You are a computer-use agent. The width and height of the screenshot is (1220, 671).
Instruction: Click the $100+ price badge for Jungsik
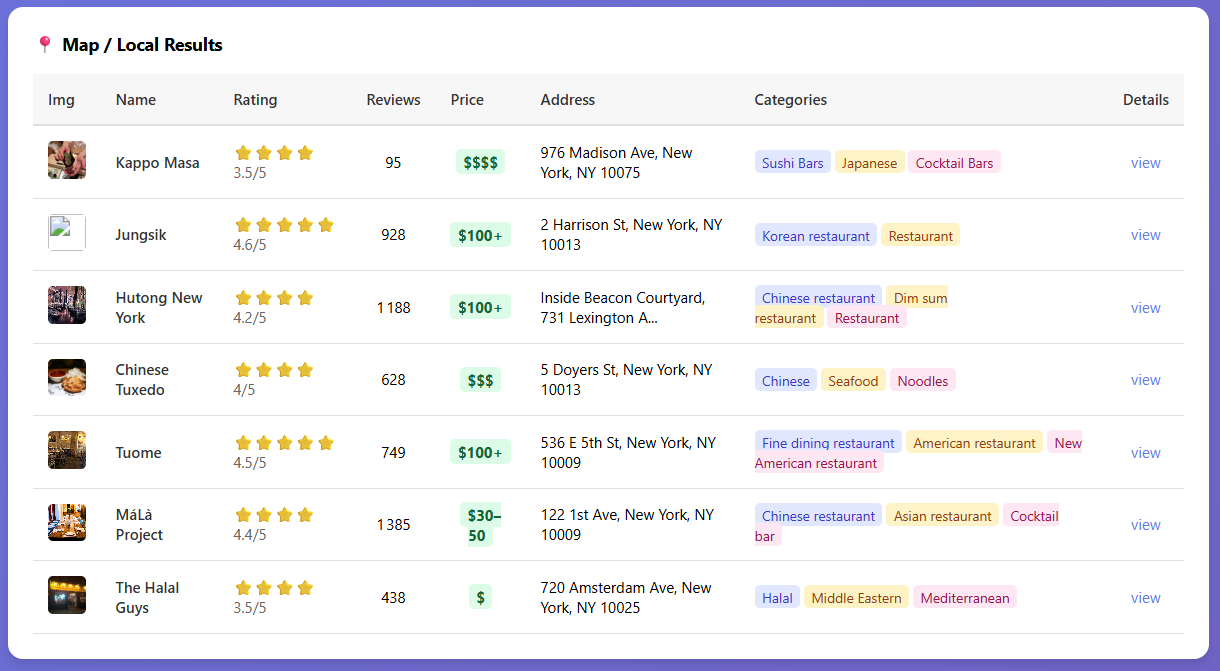[x=480, y=234]
